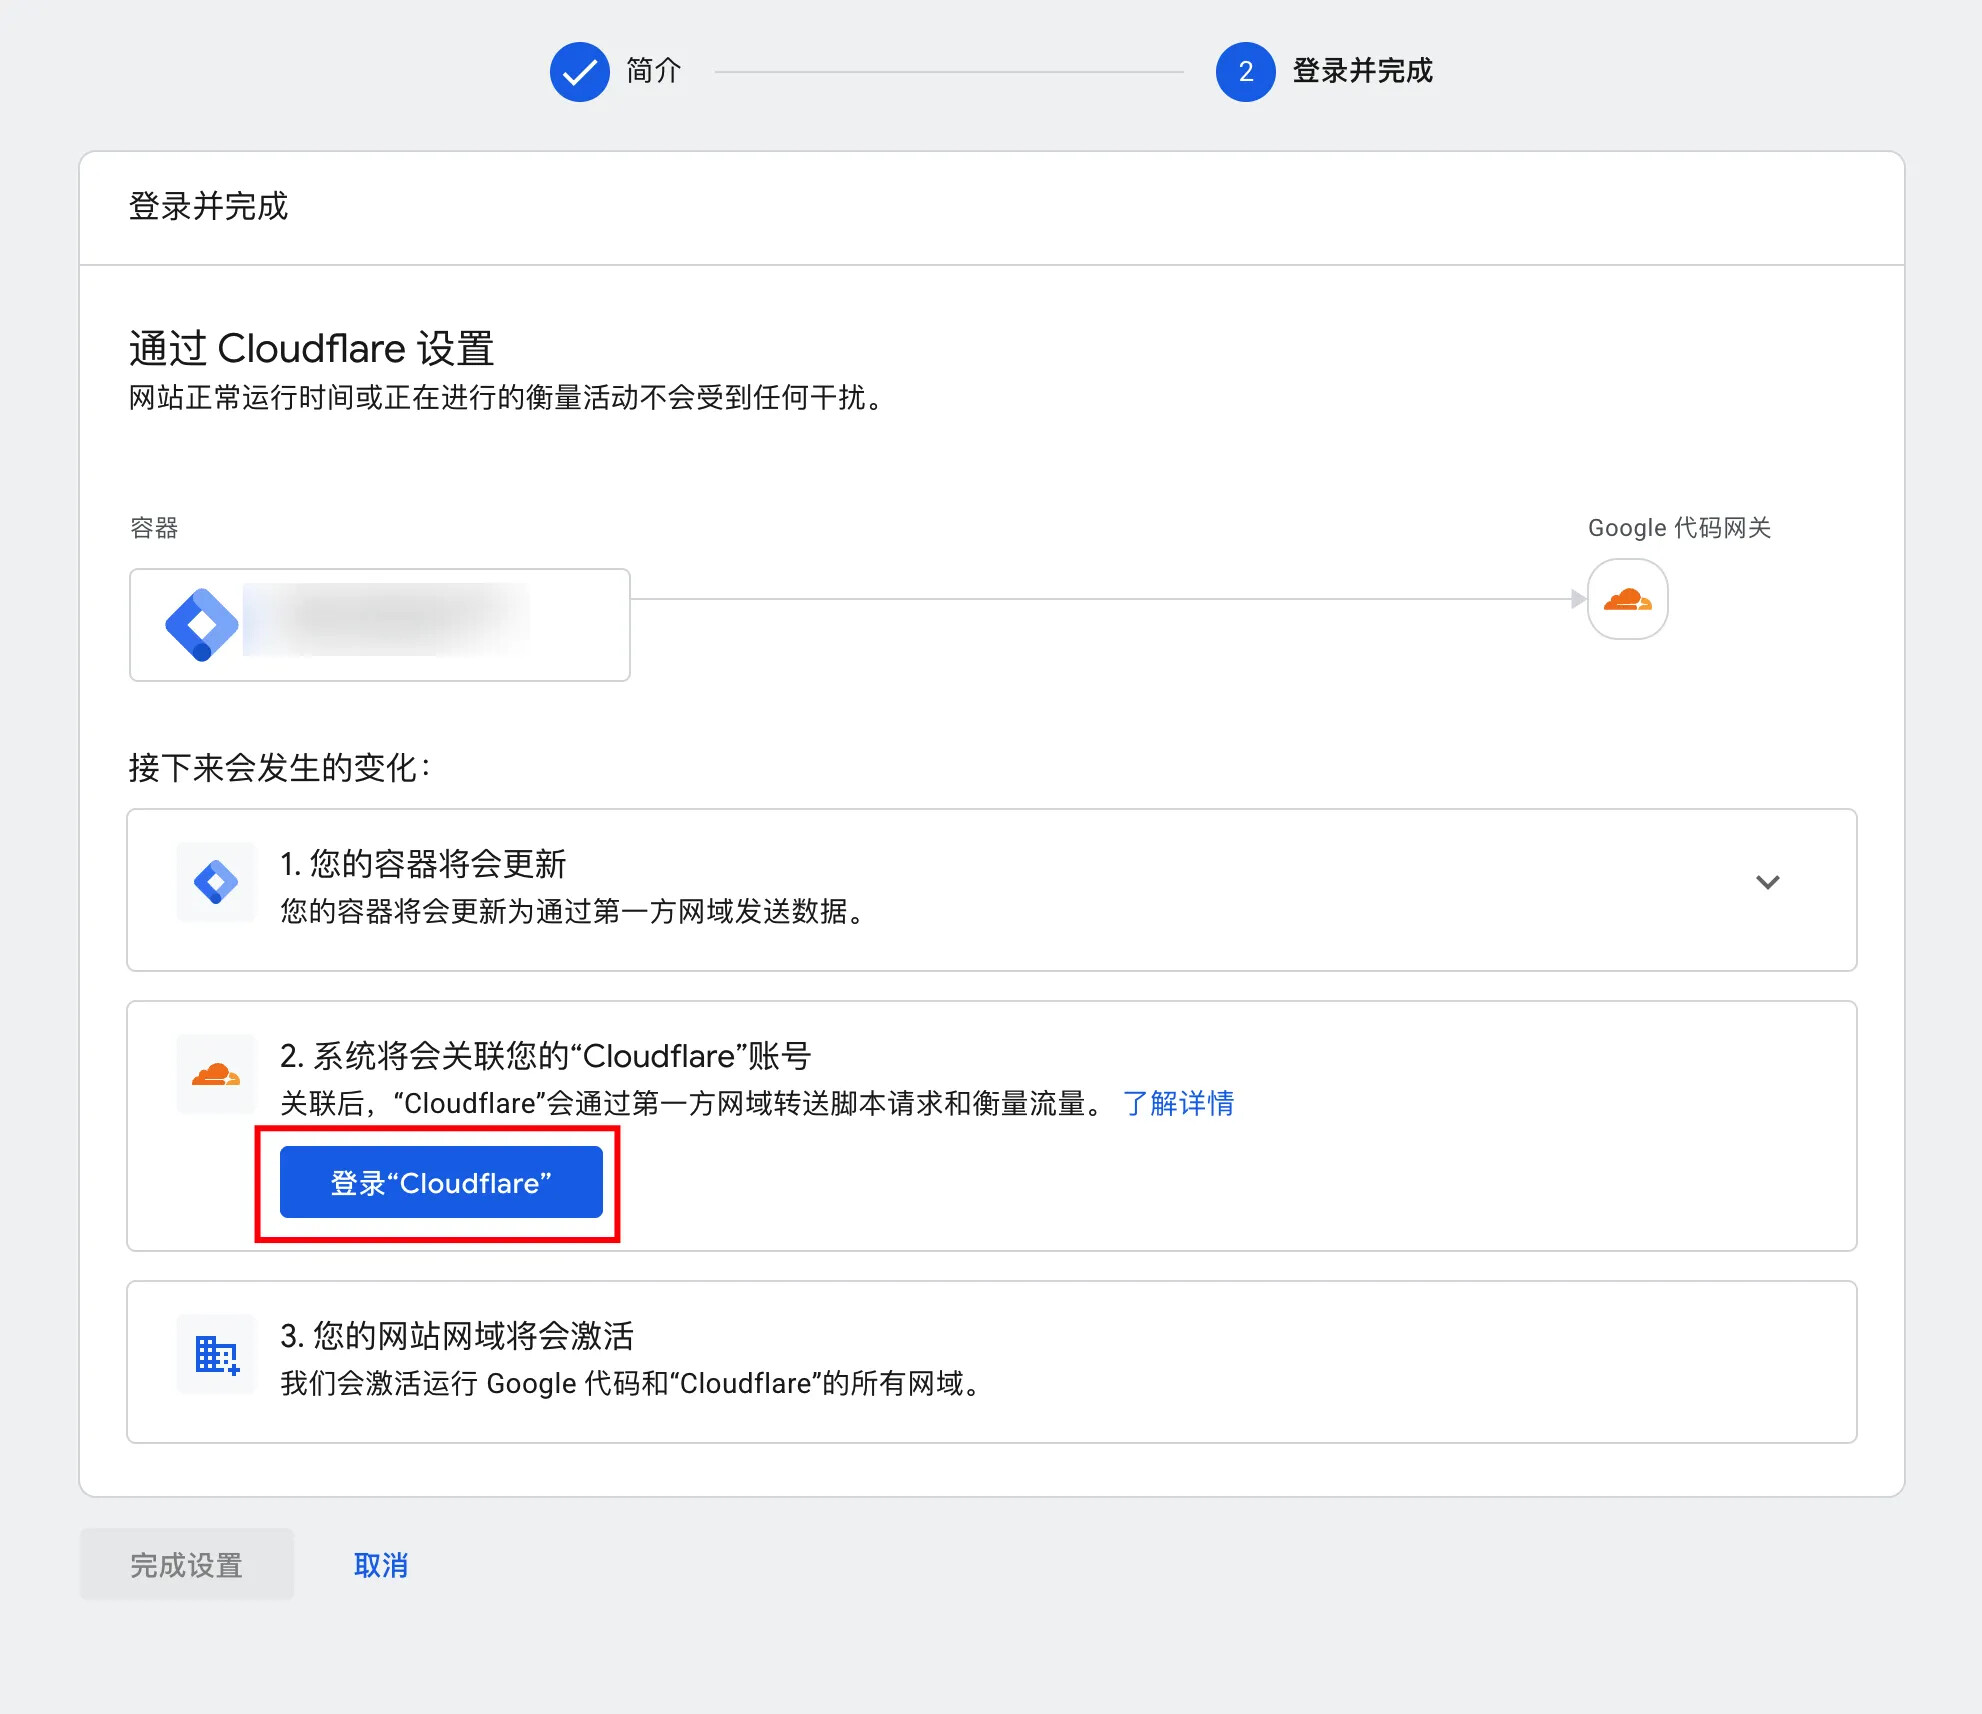This screenshot has height=1714, width=1982.
Task: Click the 系统将会关联您的"Cloudflare"账号 heading
Action: [x=545, y=1056]
